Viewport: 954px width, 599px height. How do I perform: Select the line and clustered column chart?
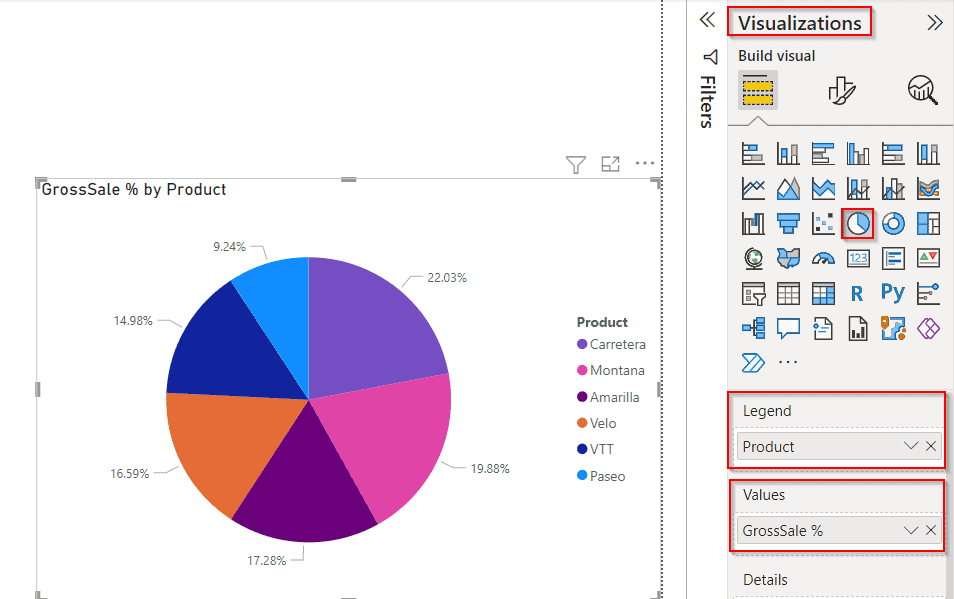[x=893, y=189]
